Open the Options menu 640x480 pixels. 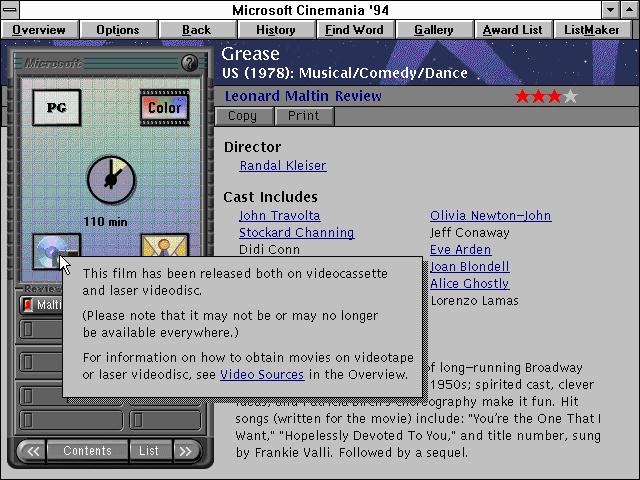118,30
